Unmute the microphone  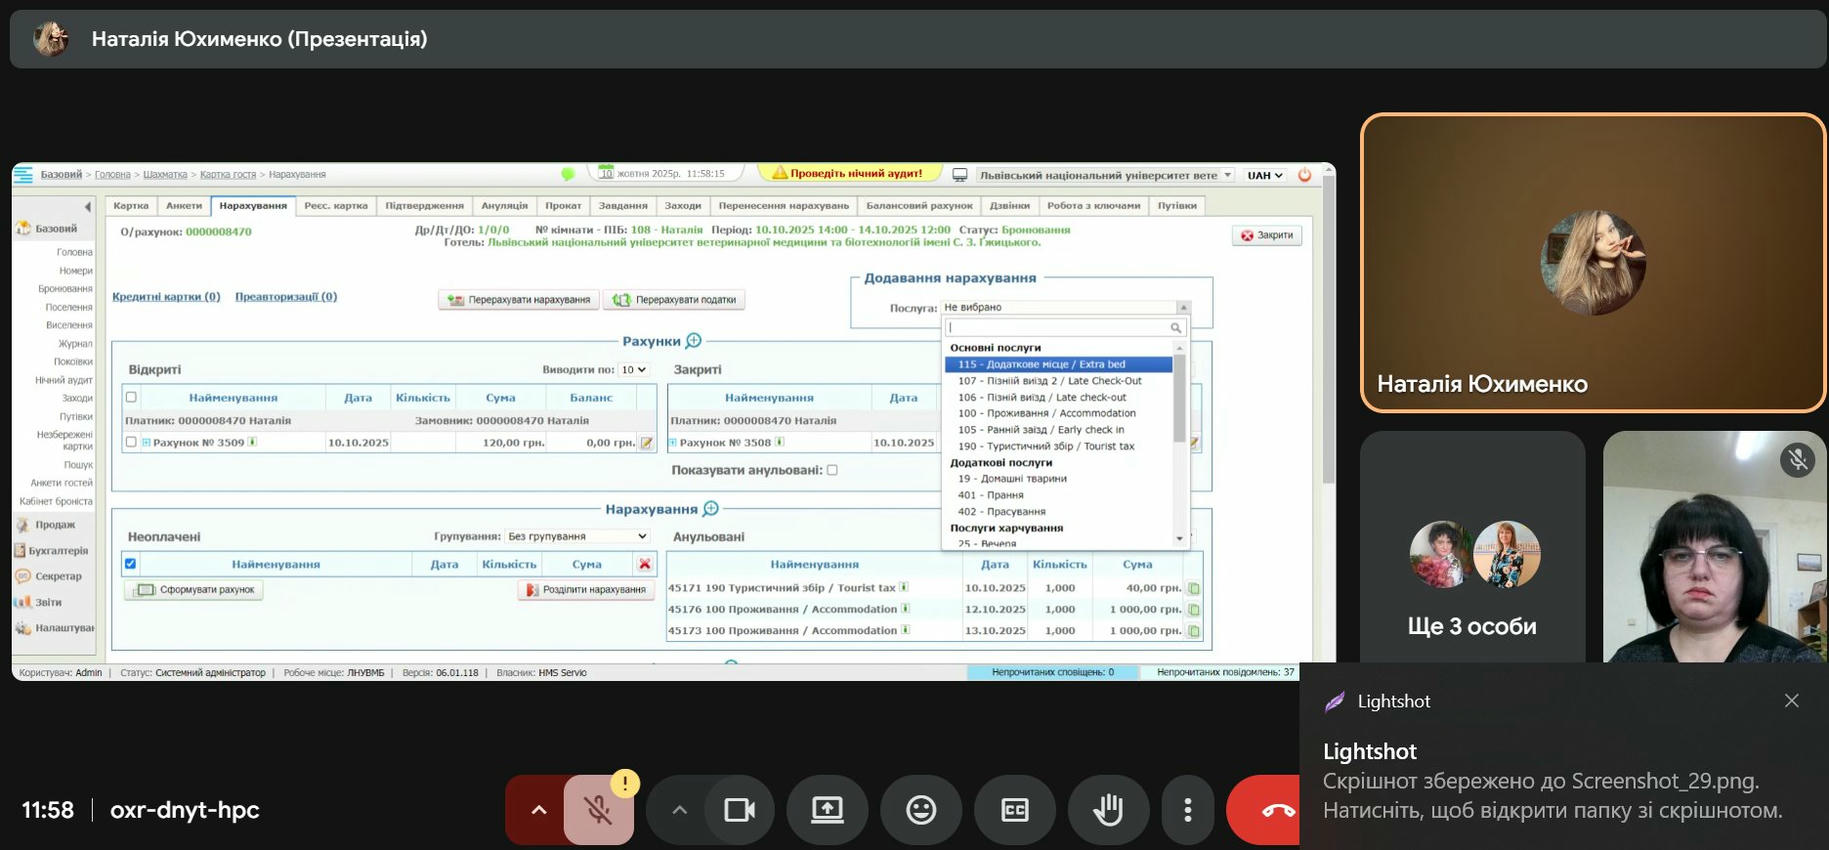click(598, 810)
